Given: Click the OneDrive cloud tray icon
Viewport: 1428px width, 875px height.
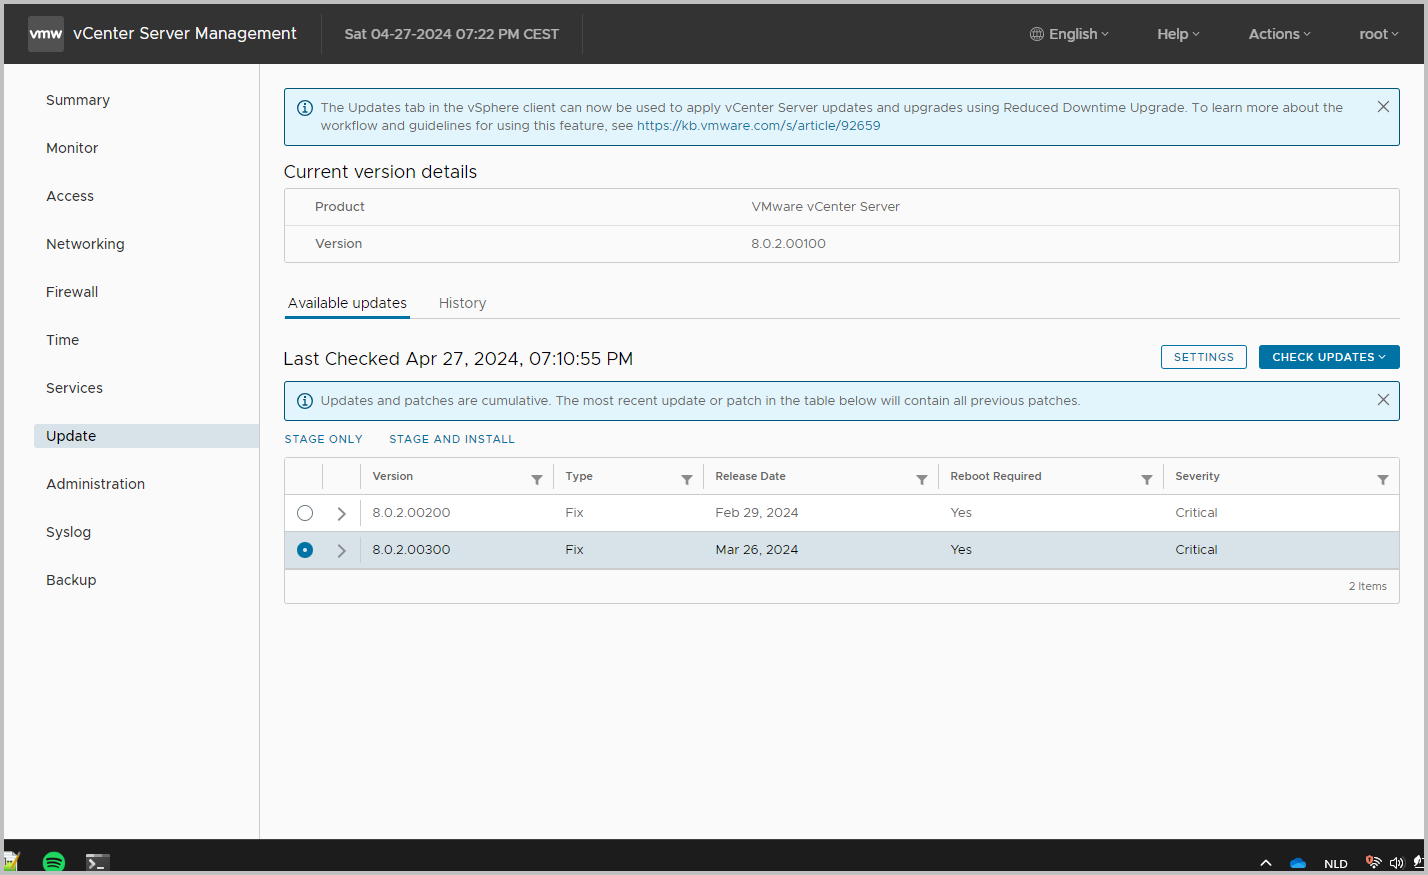Looking at the screenshot, I should pos(1298,863).
